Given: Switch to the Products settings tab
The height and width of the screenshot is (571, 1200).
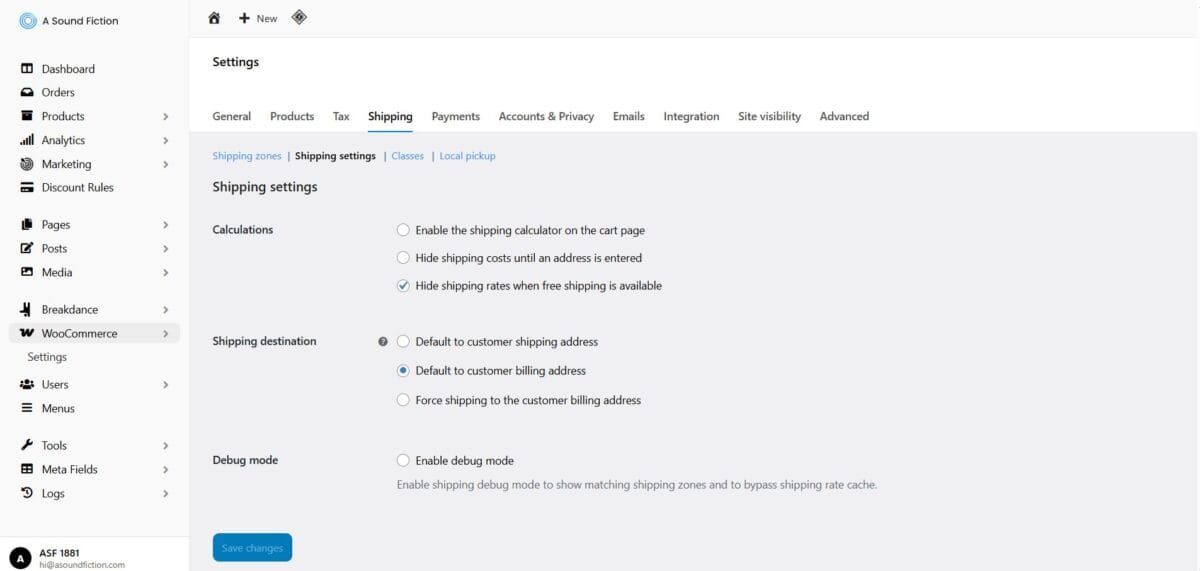Looking at the screenshot, I should 292,116.
